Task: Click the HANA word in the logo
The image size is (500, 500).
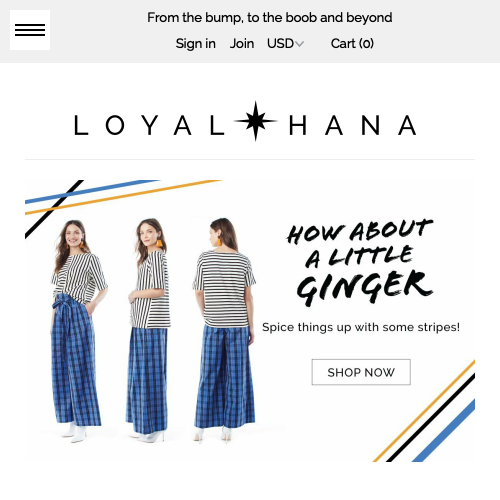Action: click(x=353, y=125)
